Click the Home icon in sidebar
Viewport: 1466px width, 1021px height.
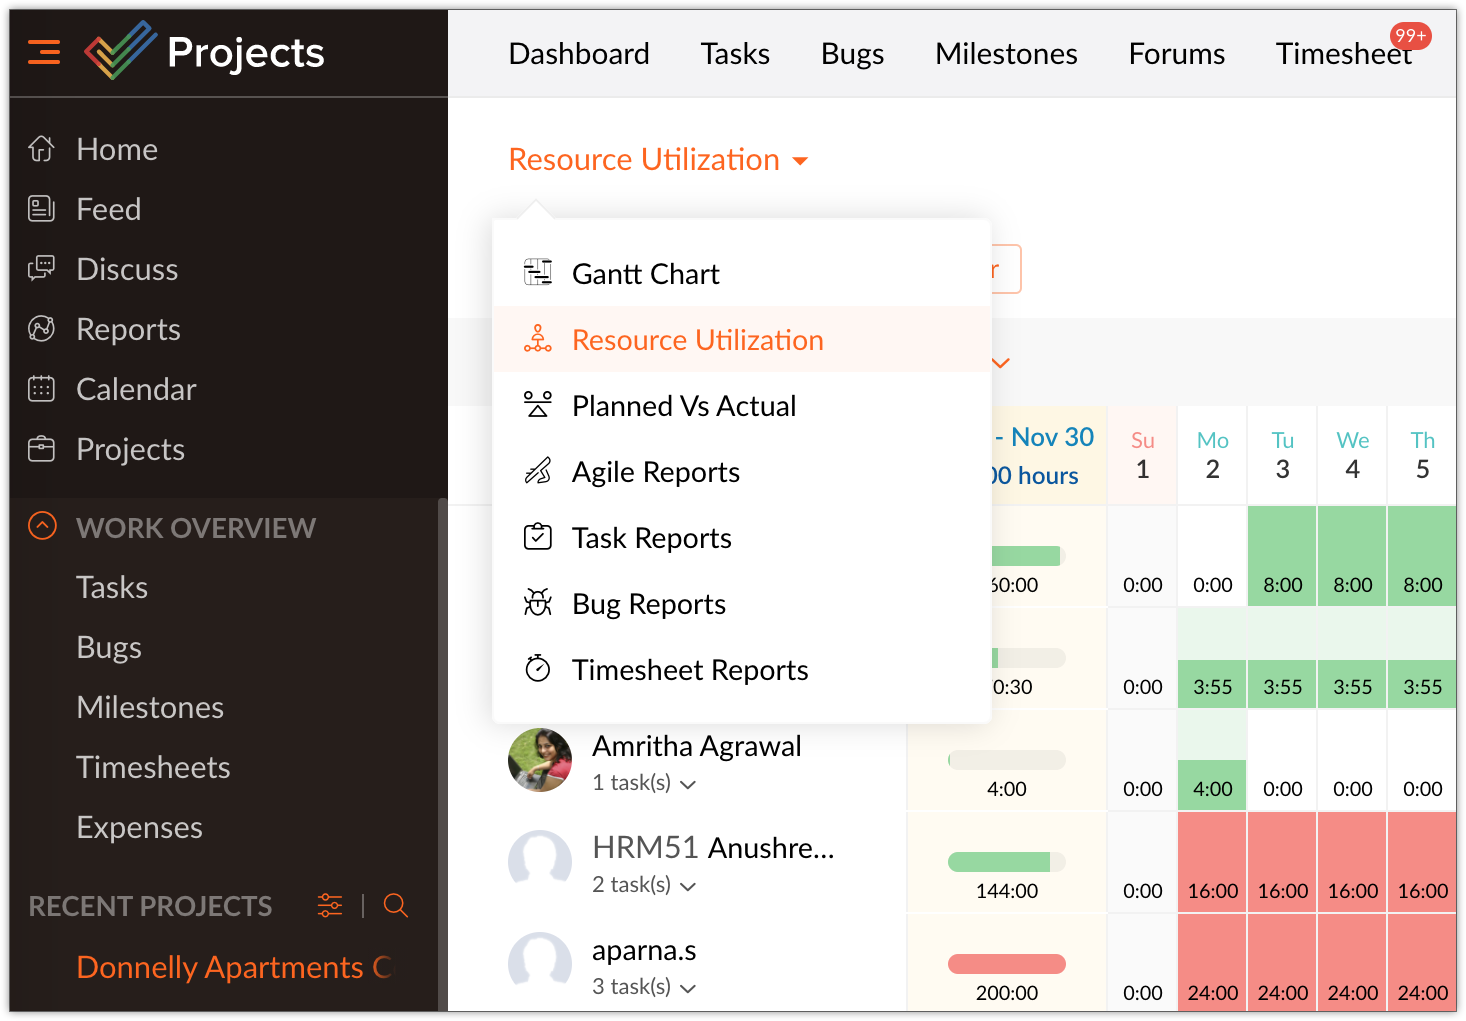[x=41, y=149]
